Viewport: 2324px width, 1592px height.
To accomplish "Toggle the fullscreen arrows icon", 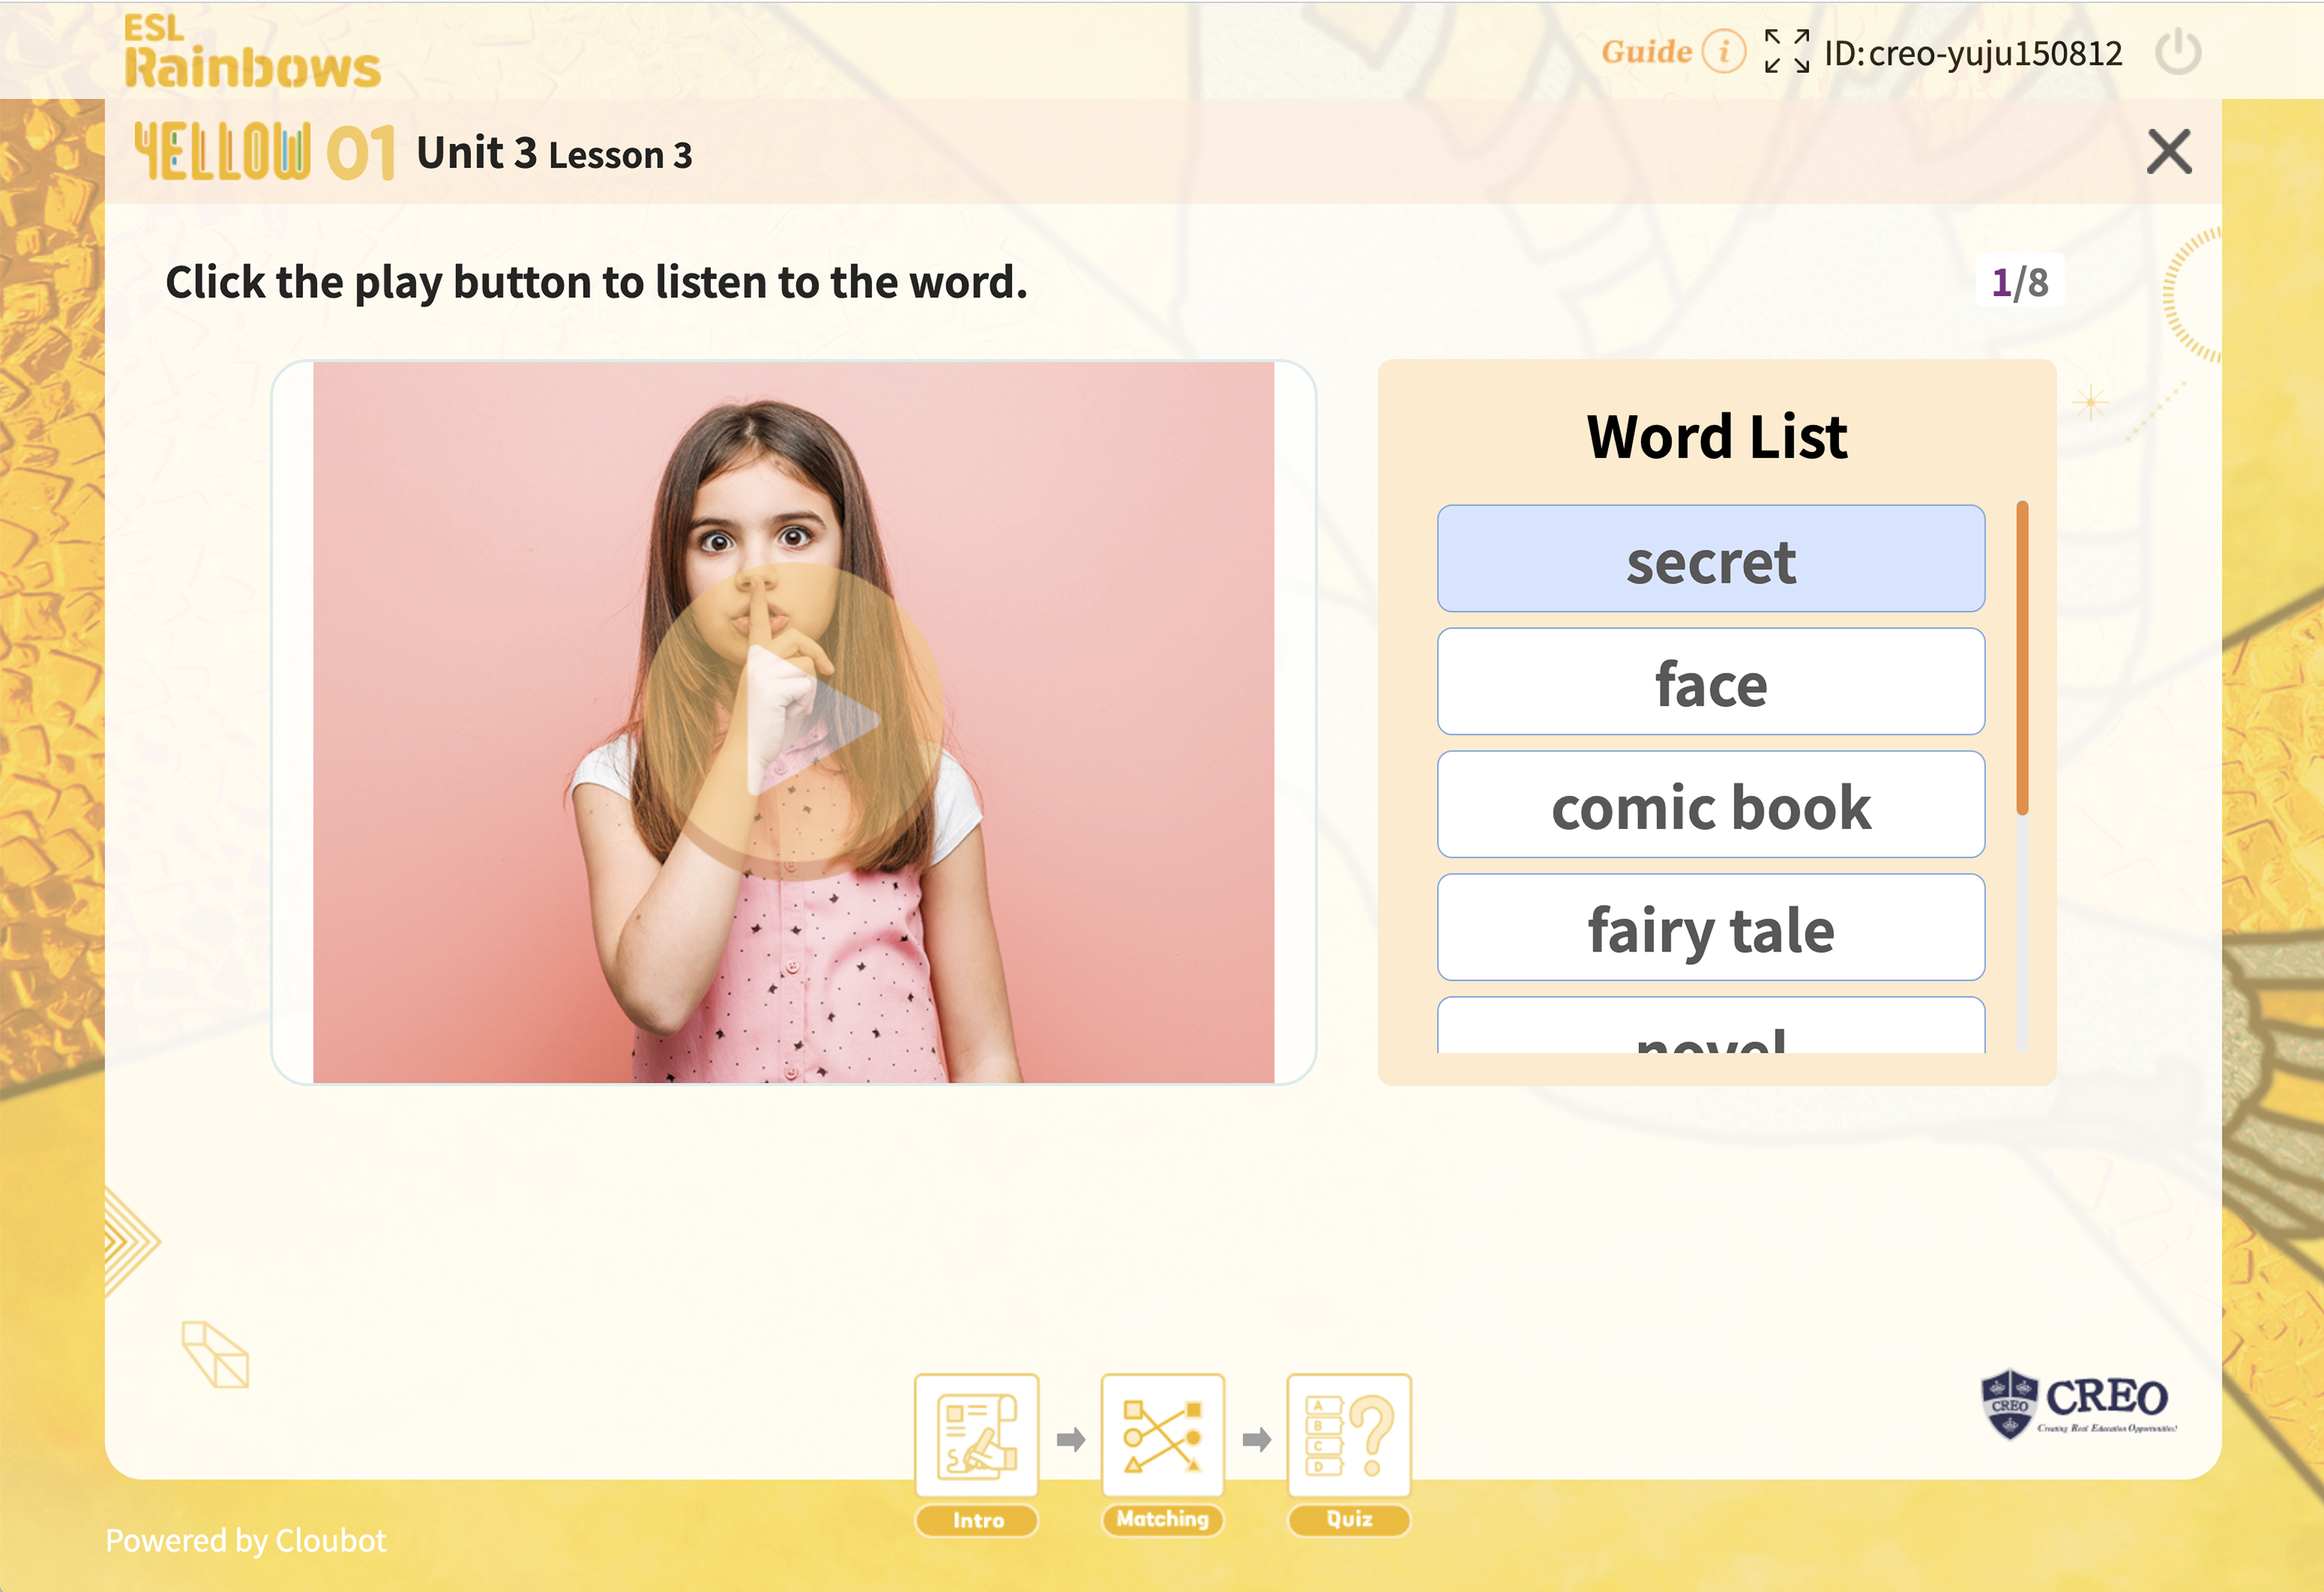I will pyautogui.click(x=1786, y=51).
